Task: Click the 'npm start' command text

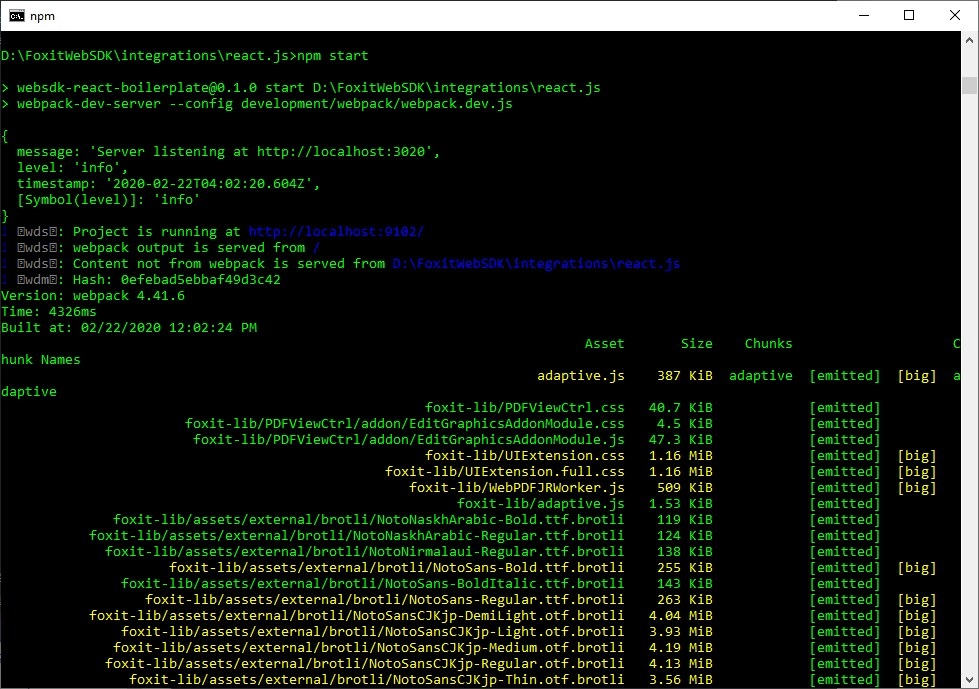Action: click(332, 56)
